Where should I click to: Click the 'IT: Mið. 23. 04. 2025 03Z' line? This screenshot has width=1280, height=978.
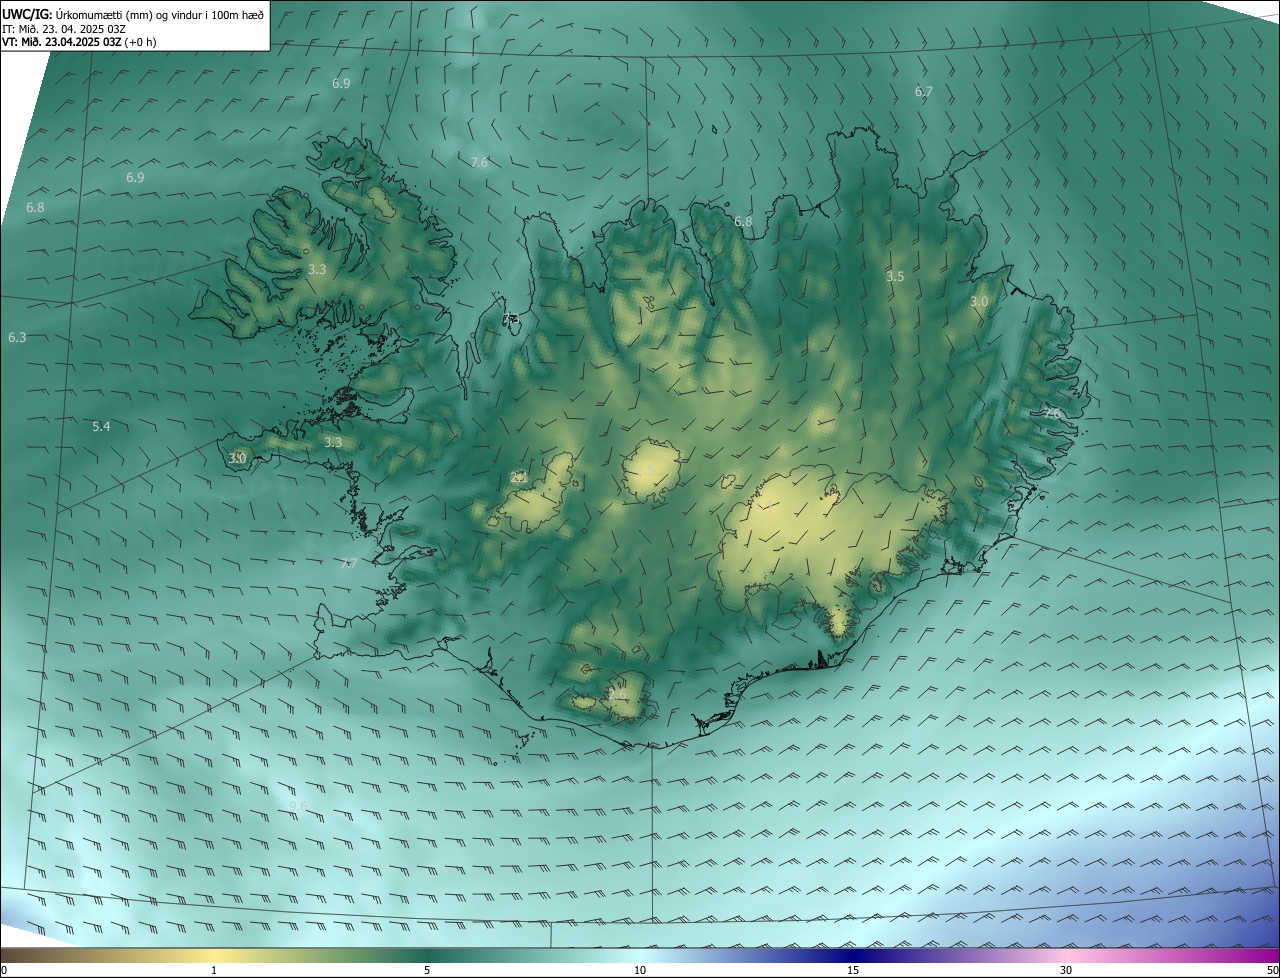pyautogui.click(x=63, y=28)
